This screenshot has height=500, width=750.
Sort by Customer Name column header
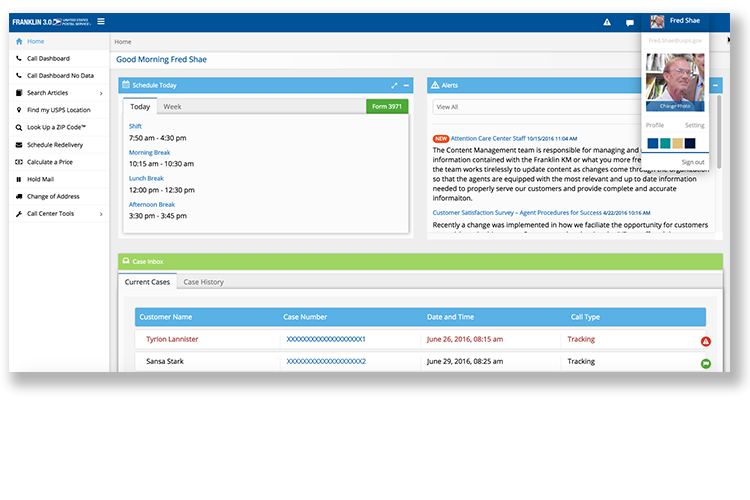(165, 317)
